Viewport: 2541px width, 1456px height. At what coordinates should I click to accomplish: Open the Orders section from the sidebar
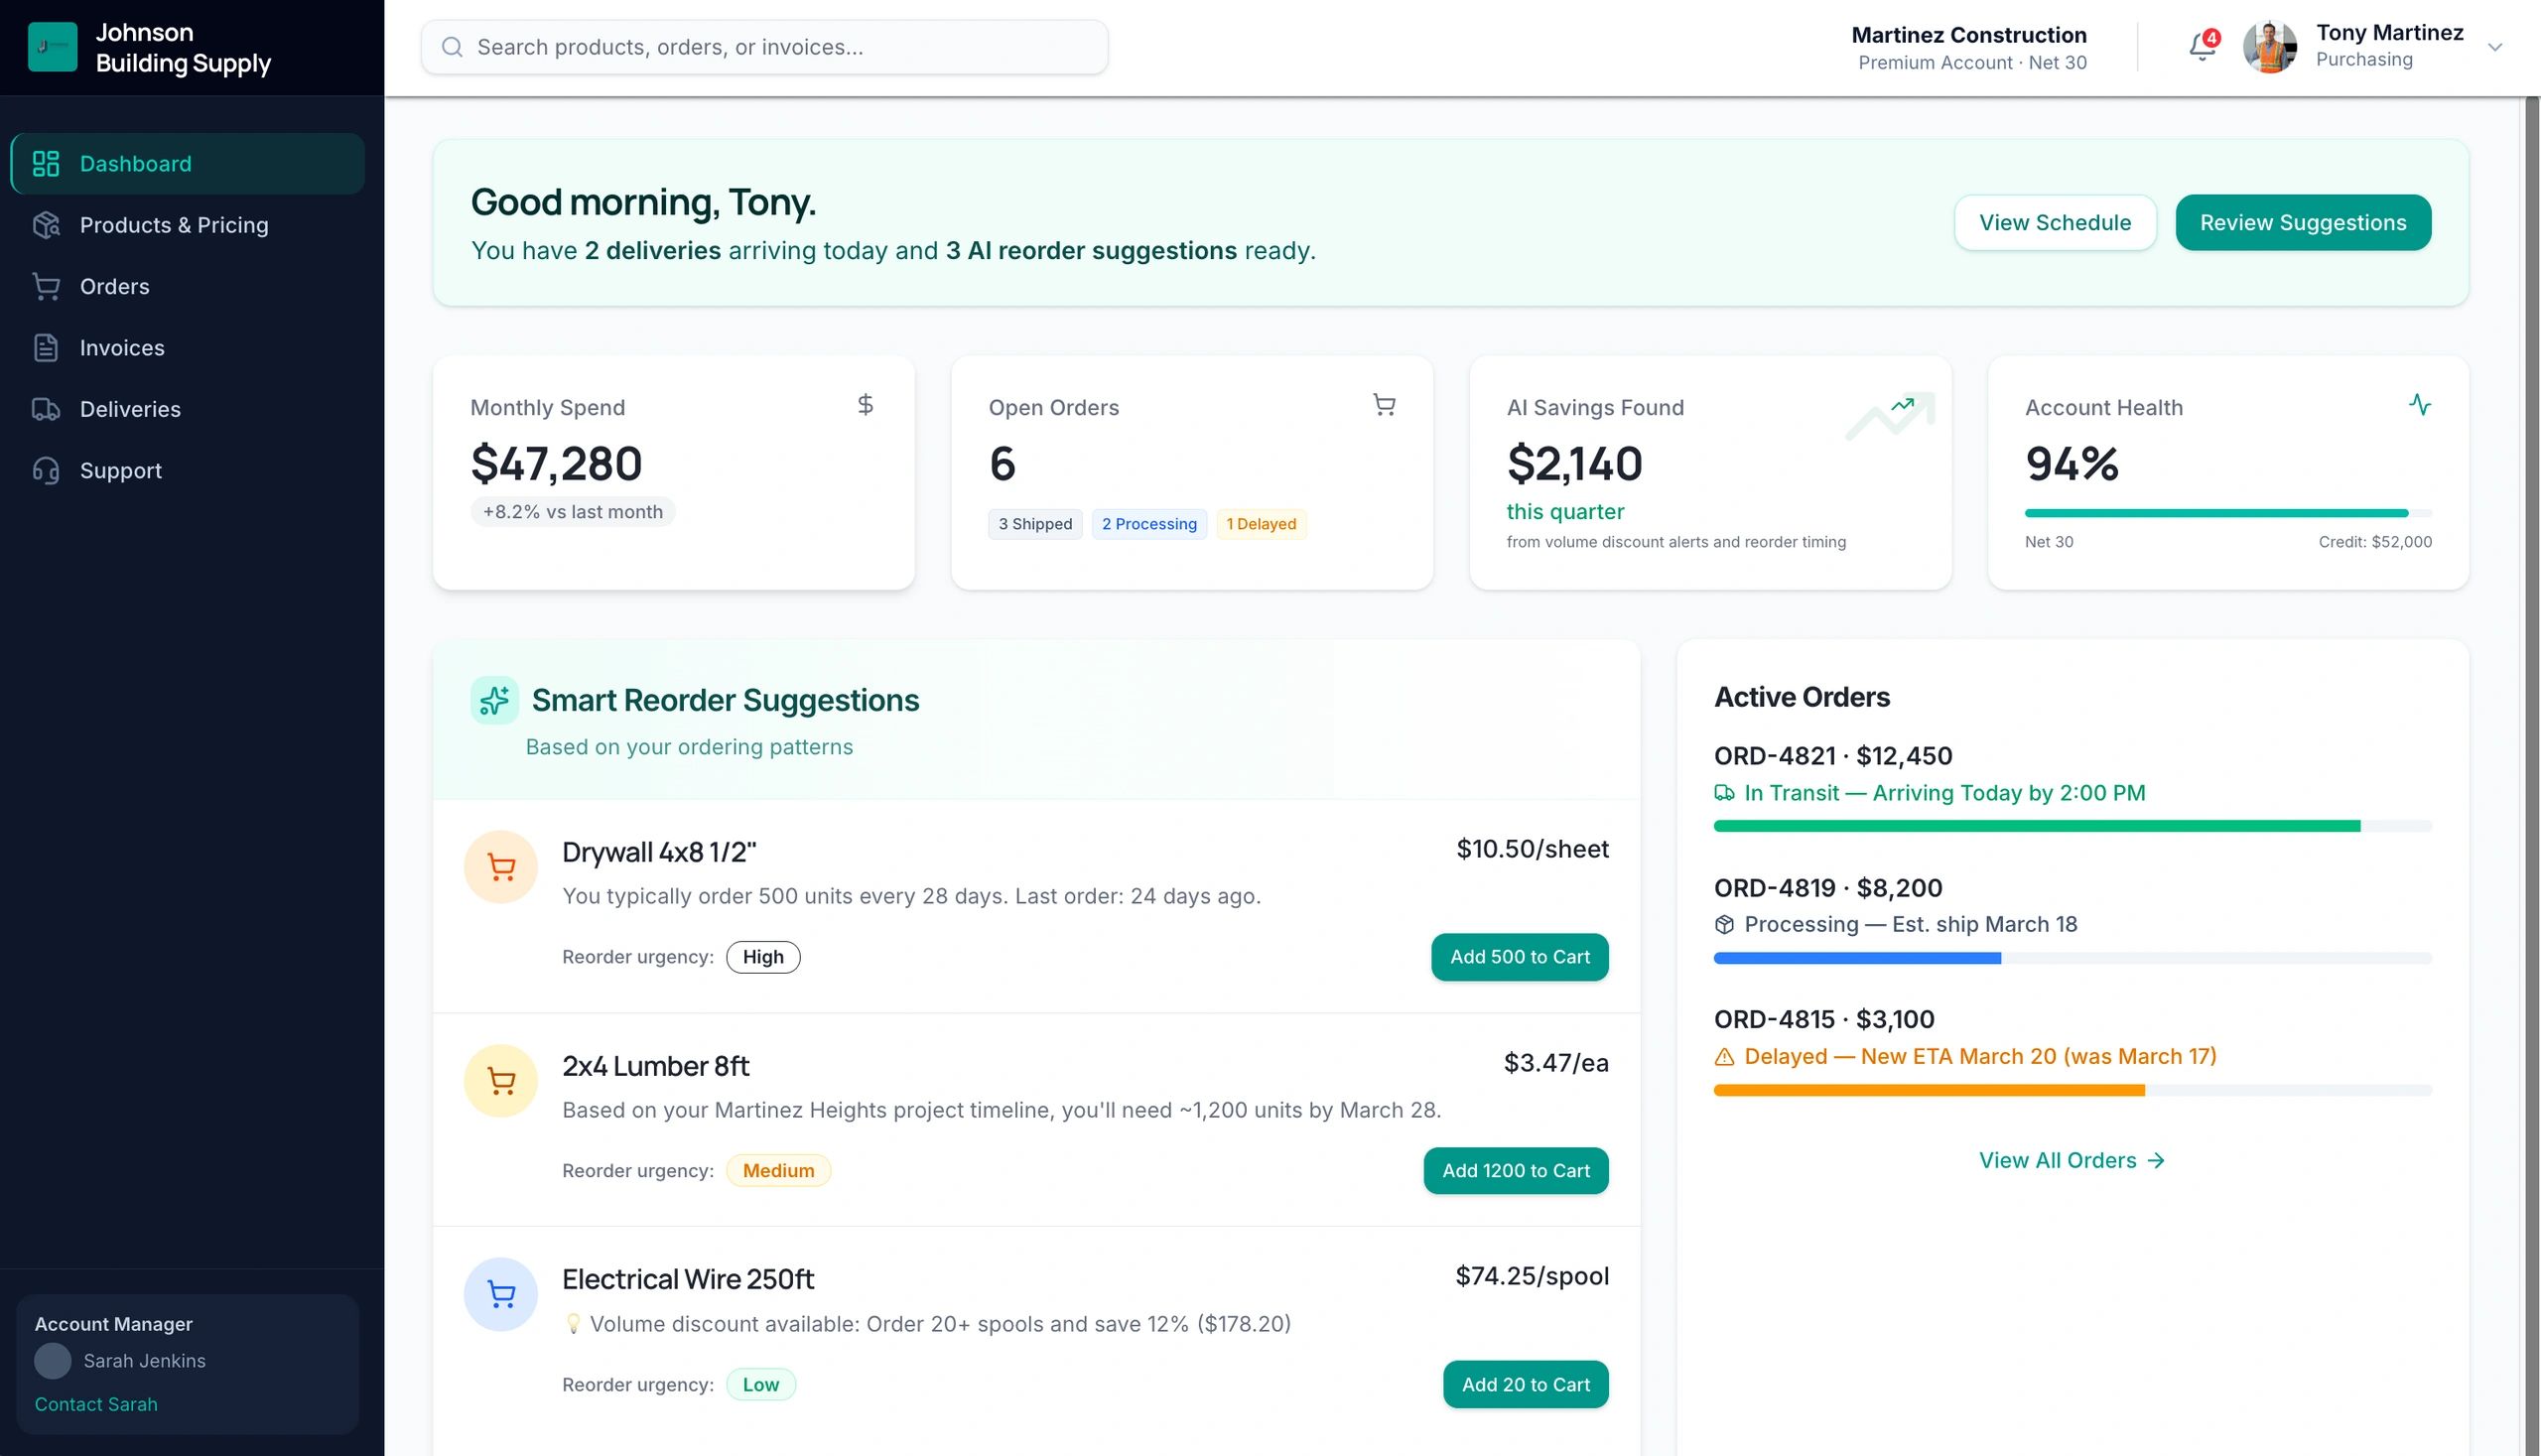(x=114, y=286)
